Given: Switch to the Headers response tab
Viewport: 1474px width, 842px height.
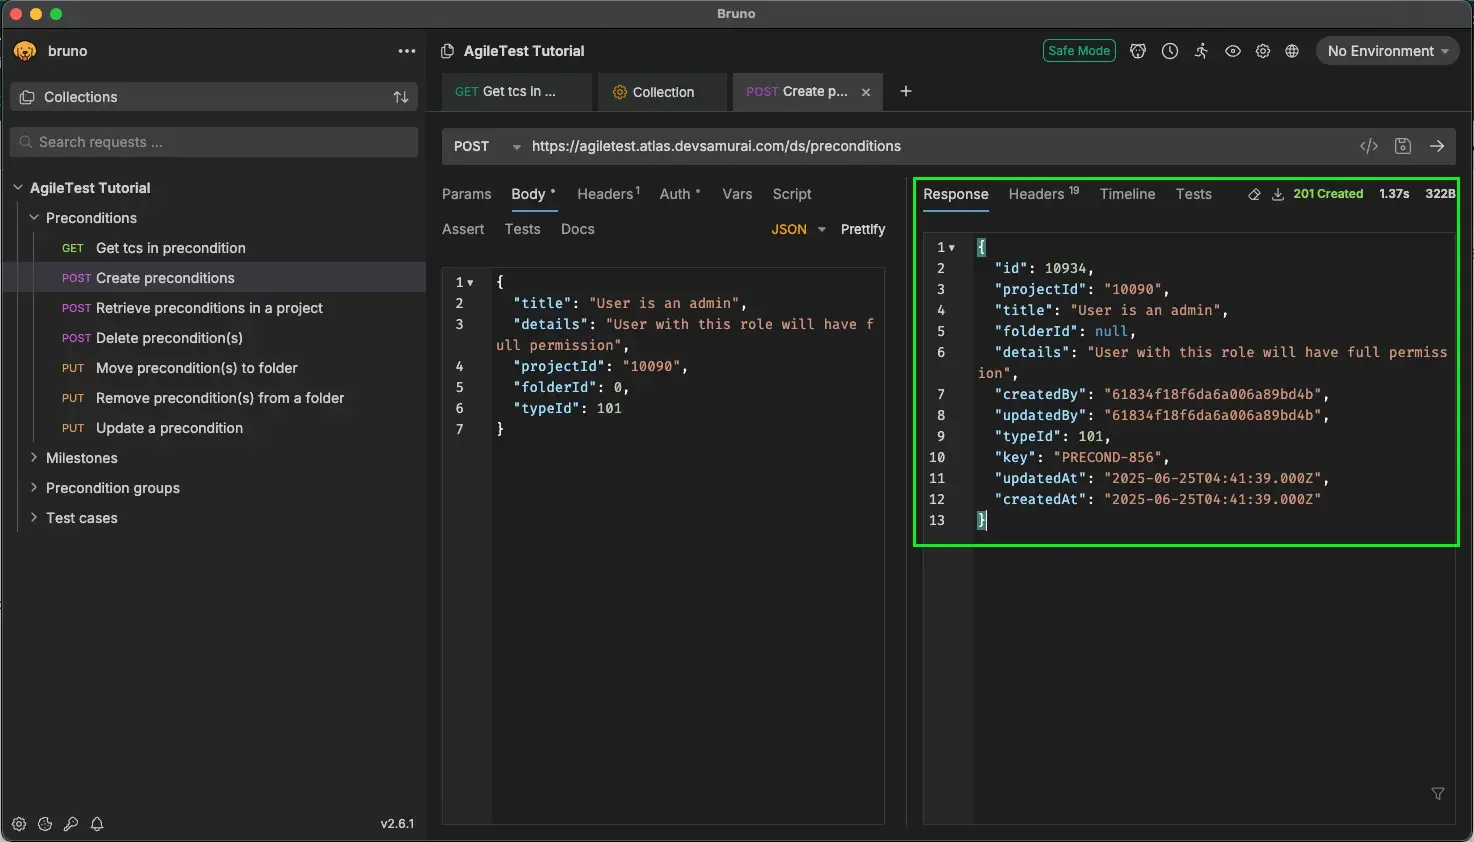Looking at the screenshot, I should click(x=1037, y=194).
